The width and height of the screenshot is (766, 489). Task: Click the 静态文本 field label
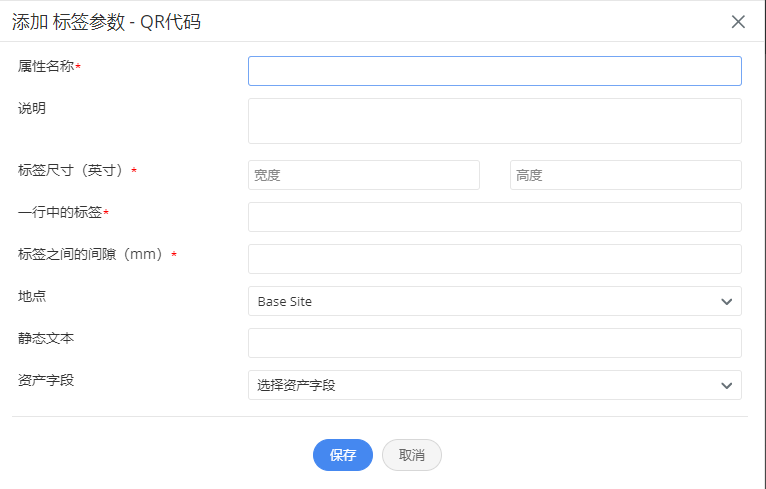[x=46, y=338]
